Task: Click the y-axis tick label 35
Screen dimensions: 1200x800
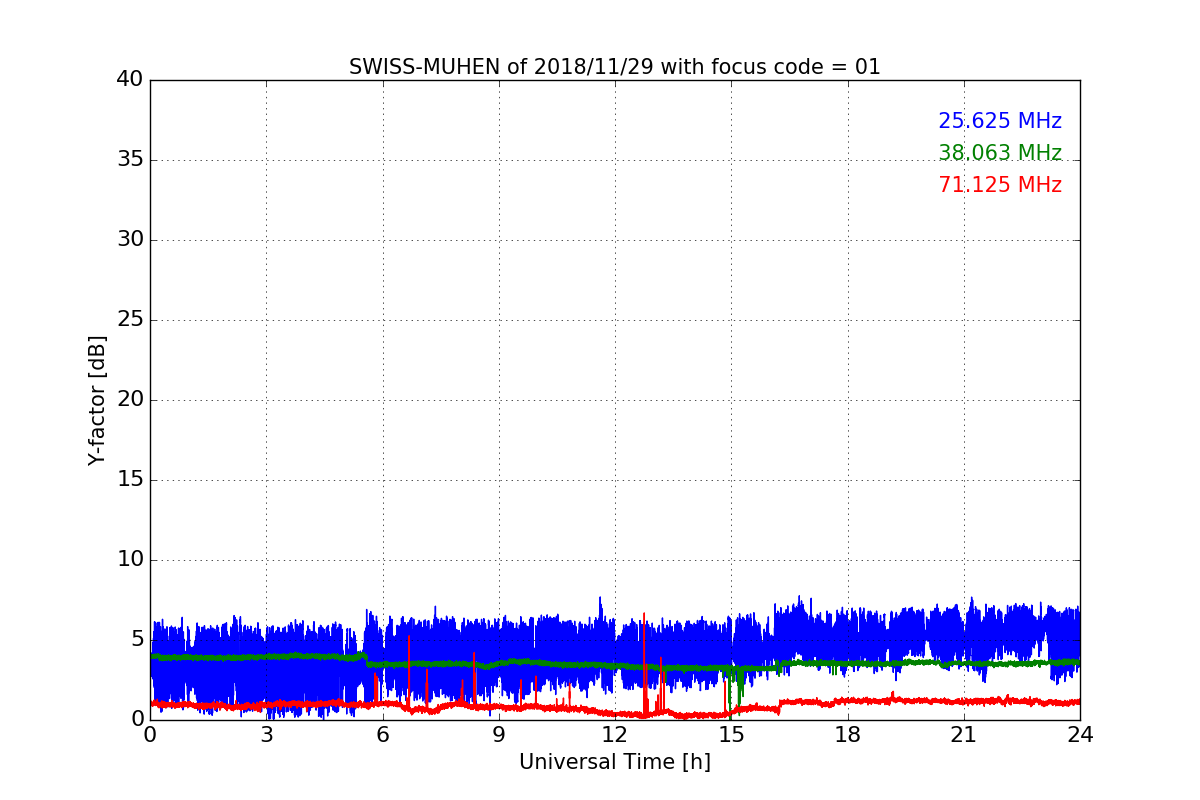Action: coord(130,159)
